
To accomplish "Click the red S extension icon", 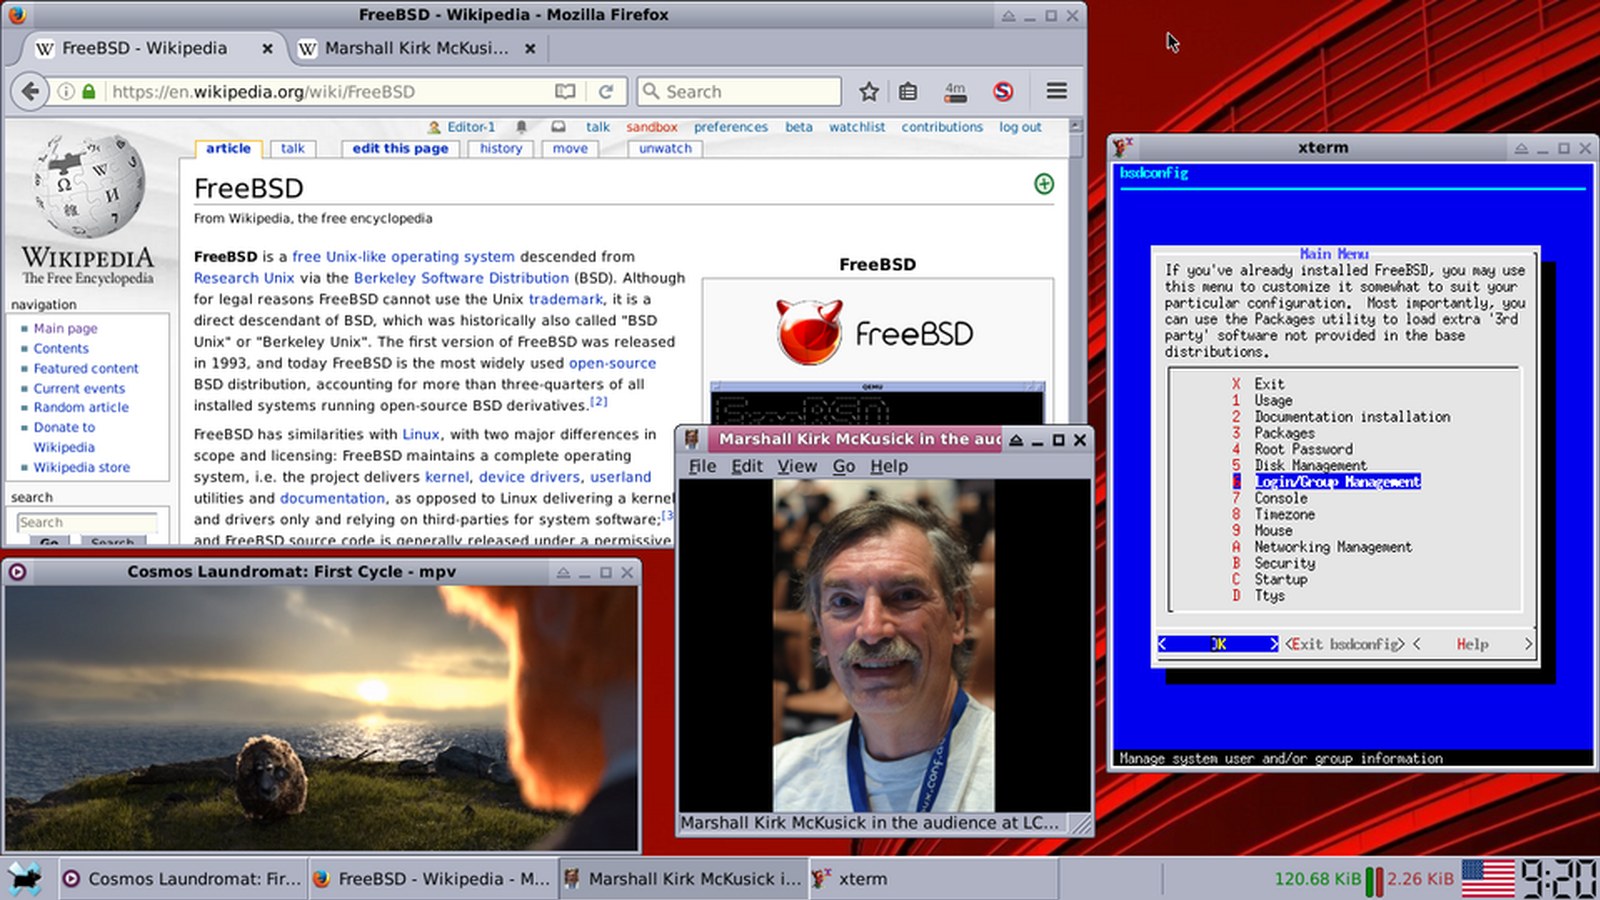I will 1003,91.
